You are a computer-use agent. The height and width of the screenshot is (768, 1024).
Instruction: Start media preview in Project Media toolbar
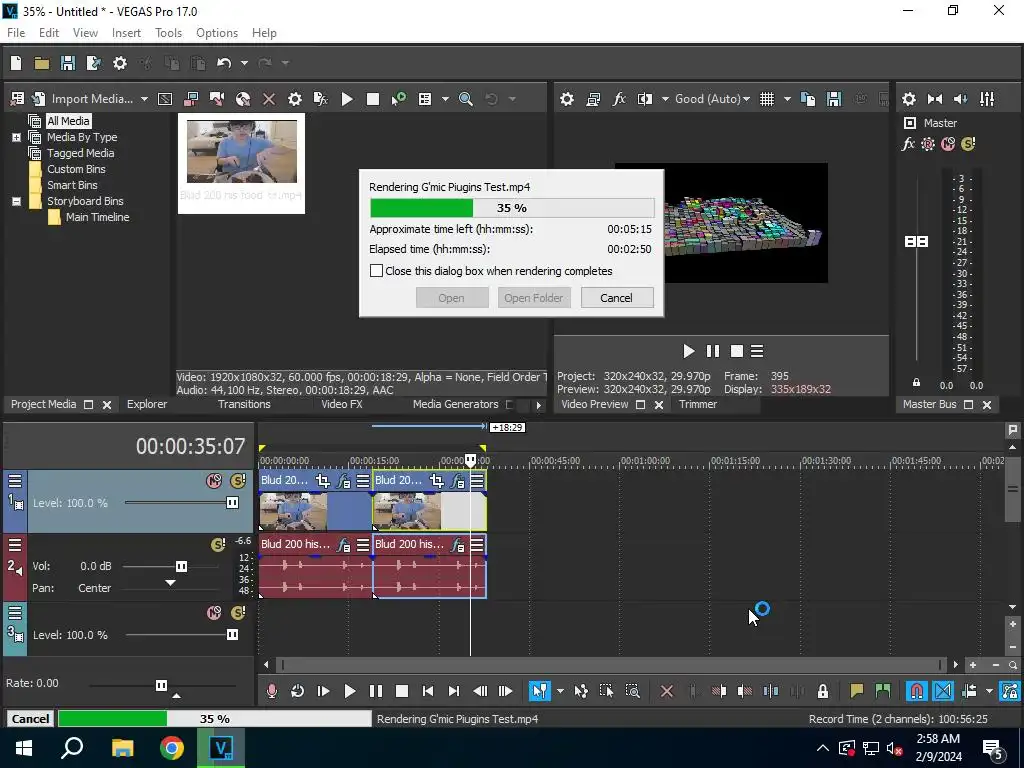coord(347,99)
